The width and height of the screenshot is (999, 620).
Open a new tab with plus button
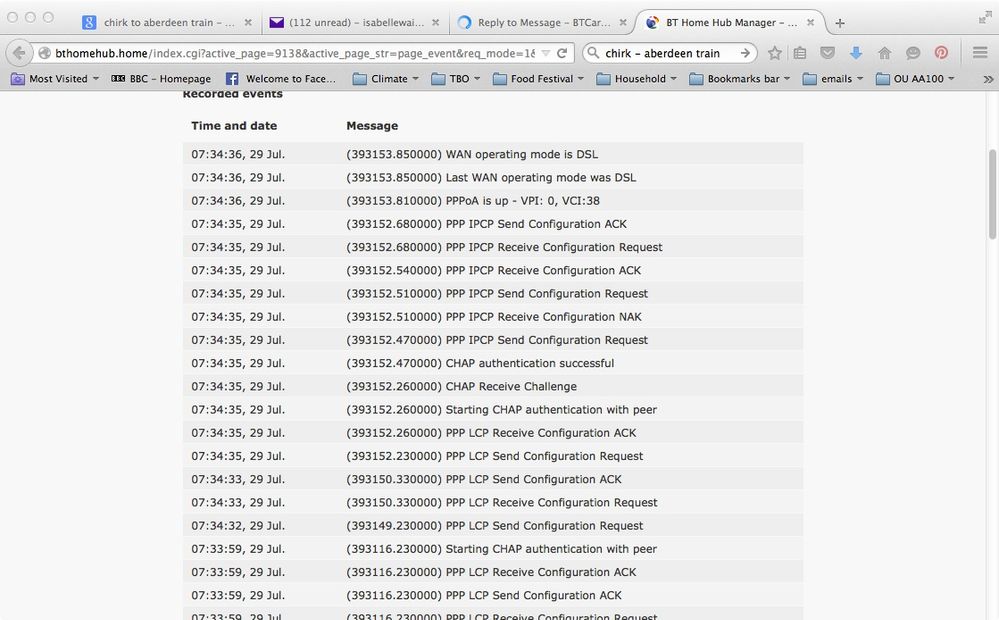pos(840,23)
